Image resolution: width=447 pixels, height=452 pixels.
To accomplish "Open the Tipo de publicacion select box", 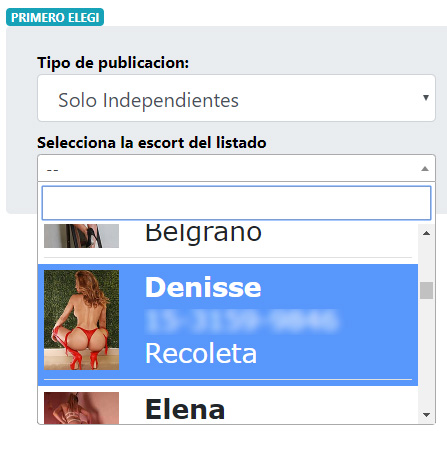I will coord(236,98).
